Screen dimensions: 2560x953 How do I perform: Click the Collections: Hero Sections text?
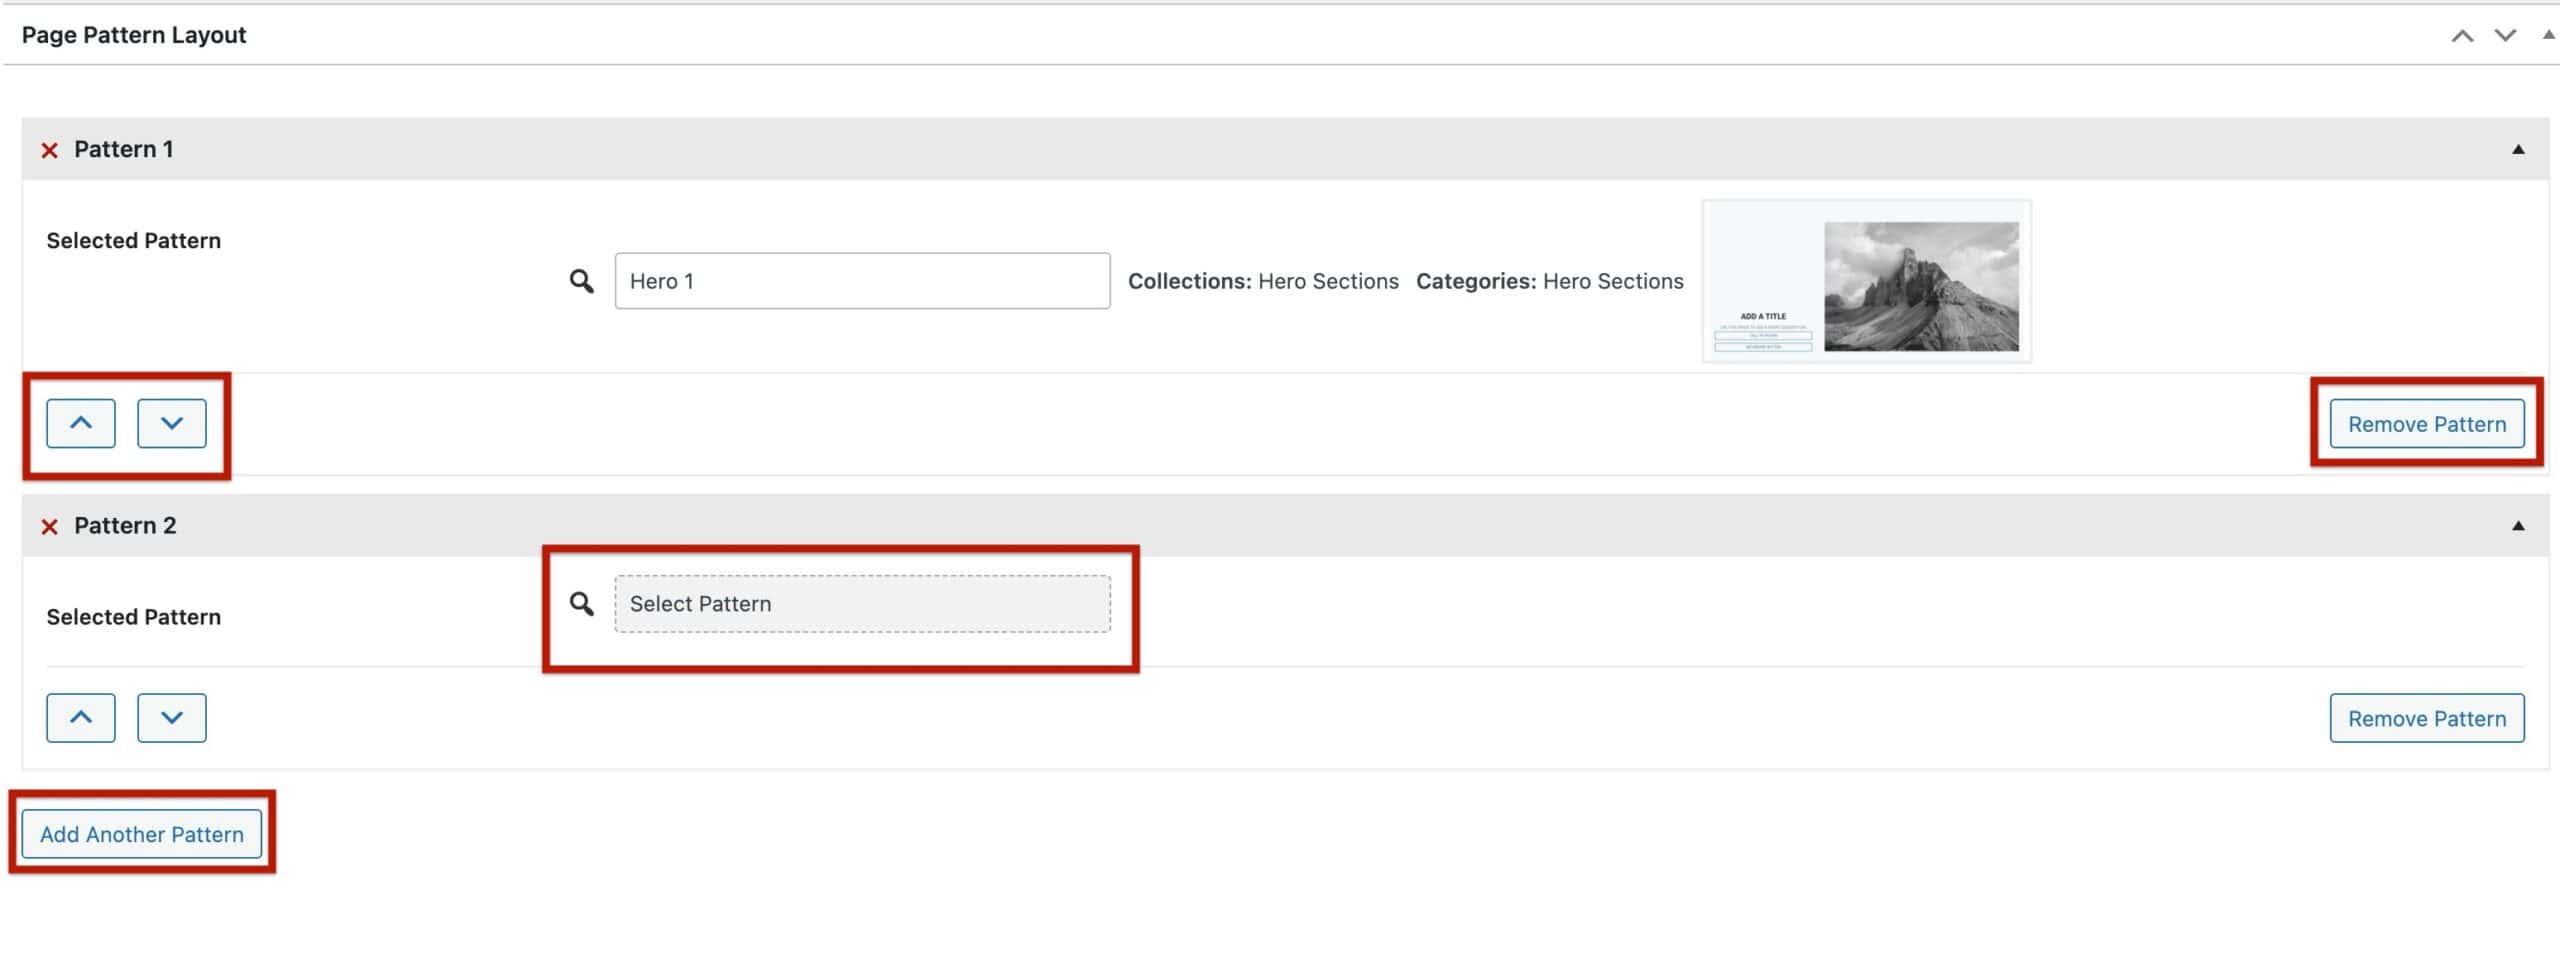pos(1263,281)
